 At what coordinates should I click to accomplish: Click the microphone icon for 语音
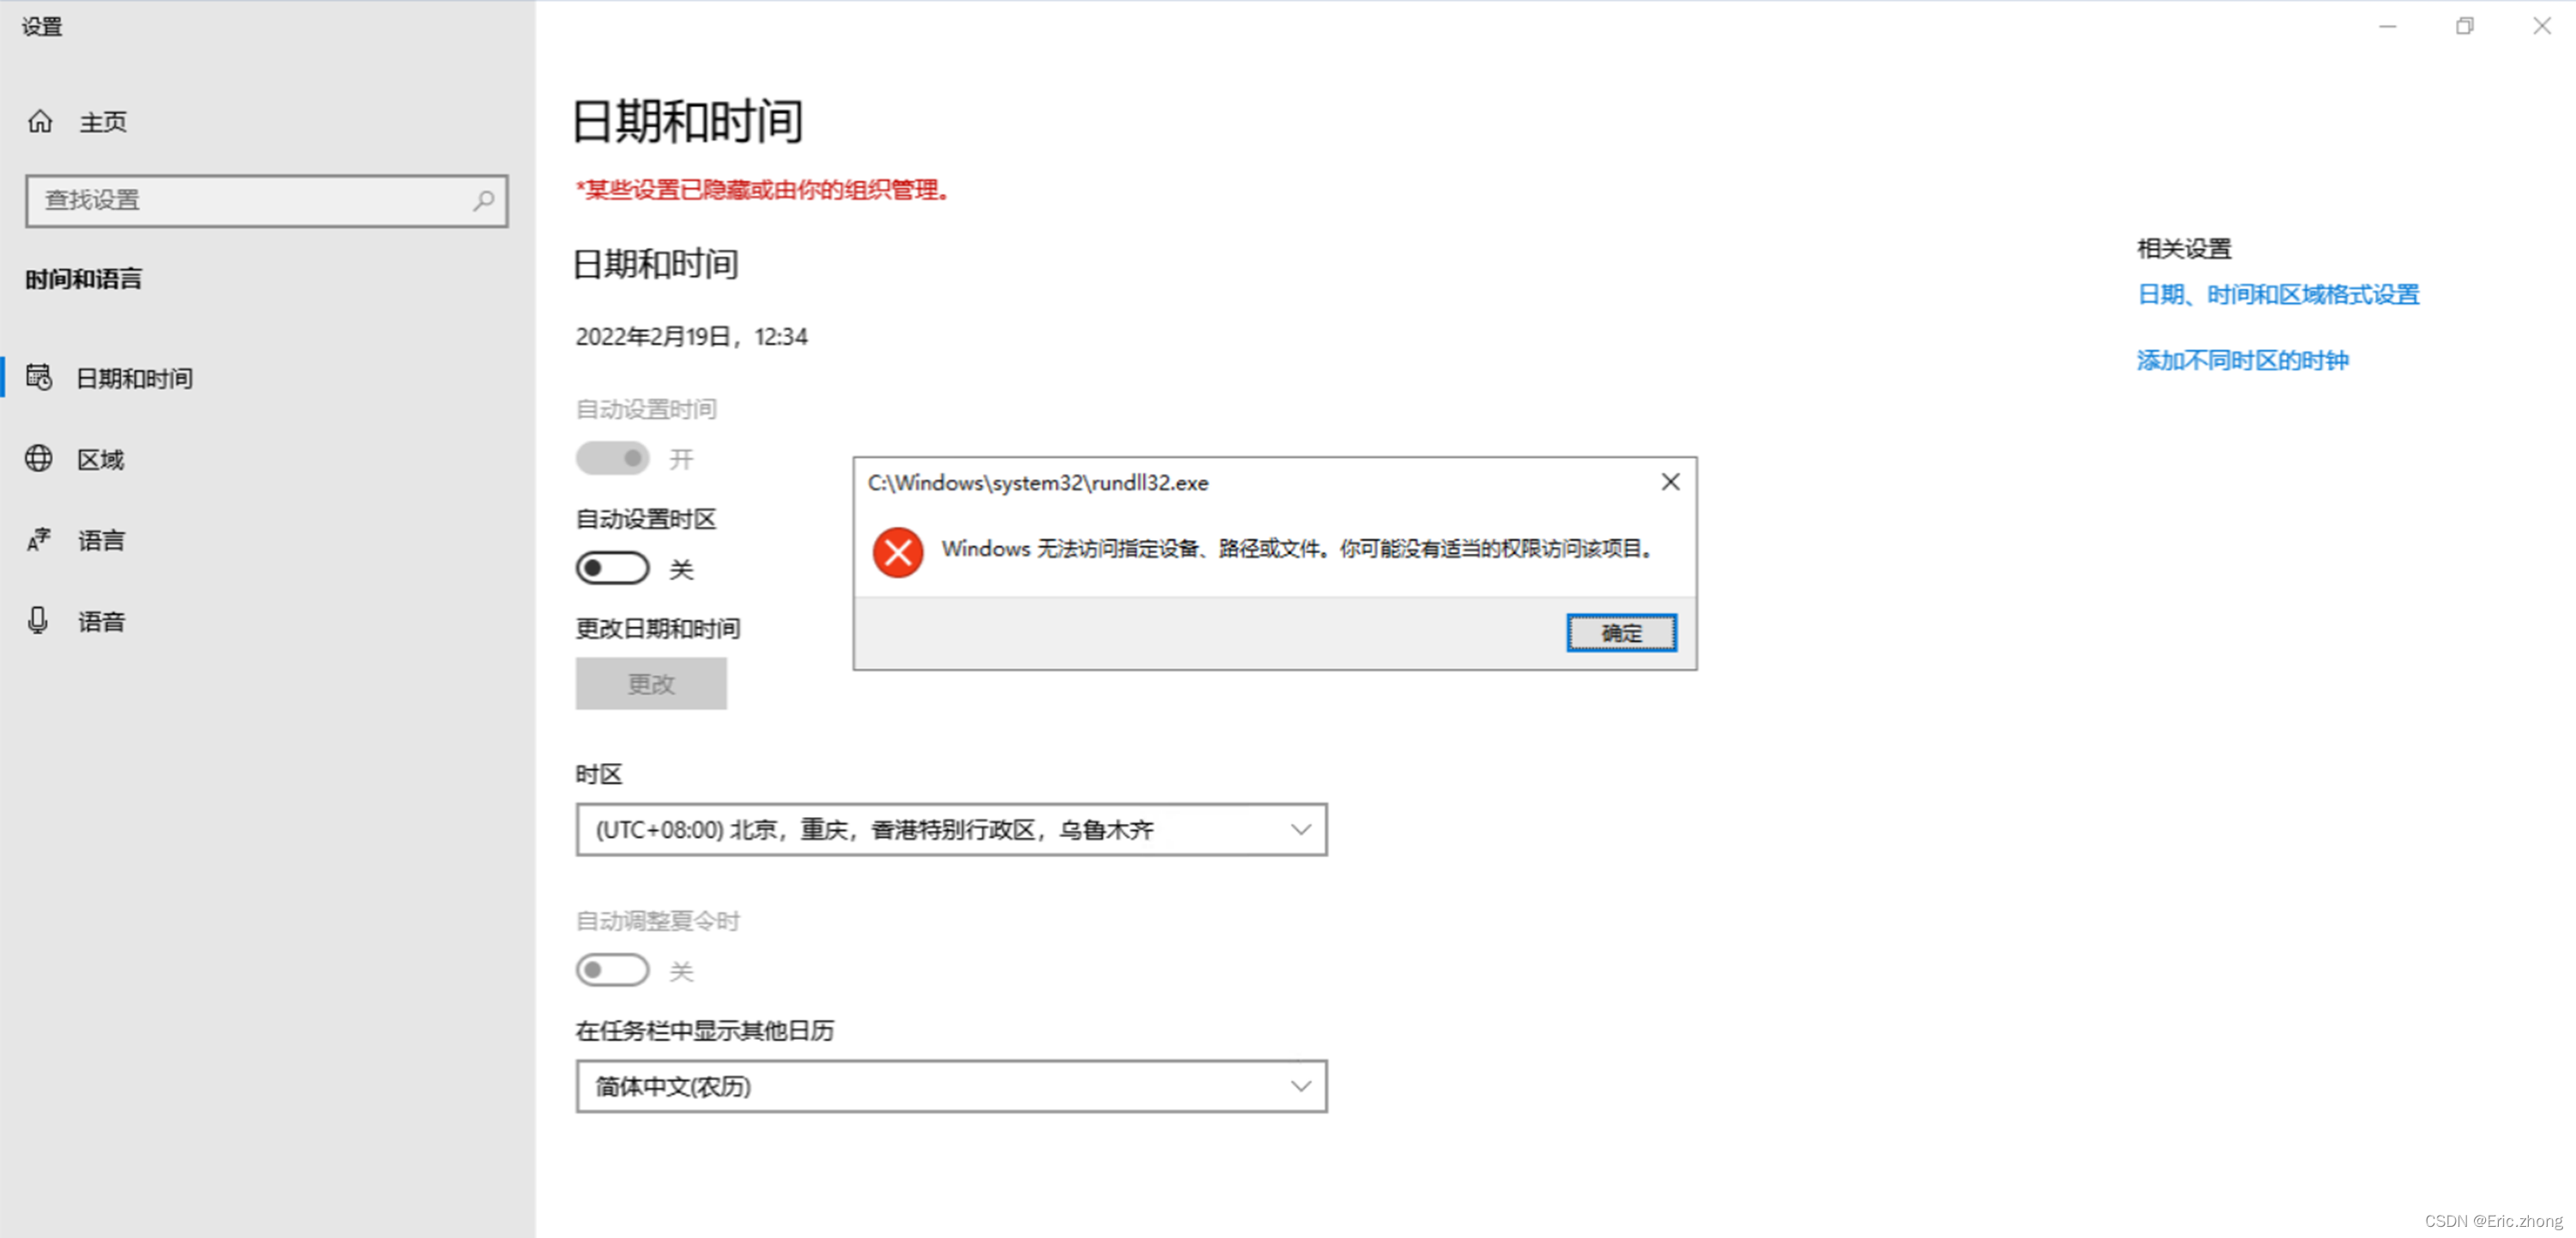[x=38, y=620]
